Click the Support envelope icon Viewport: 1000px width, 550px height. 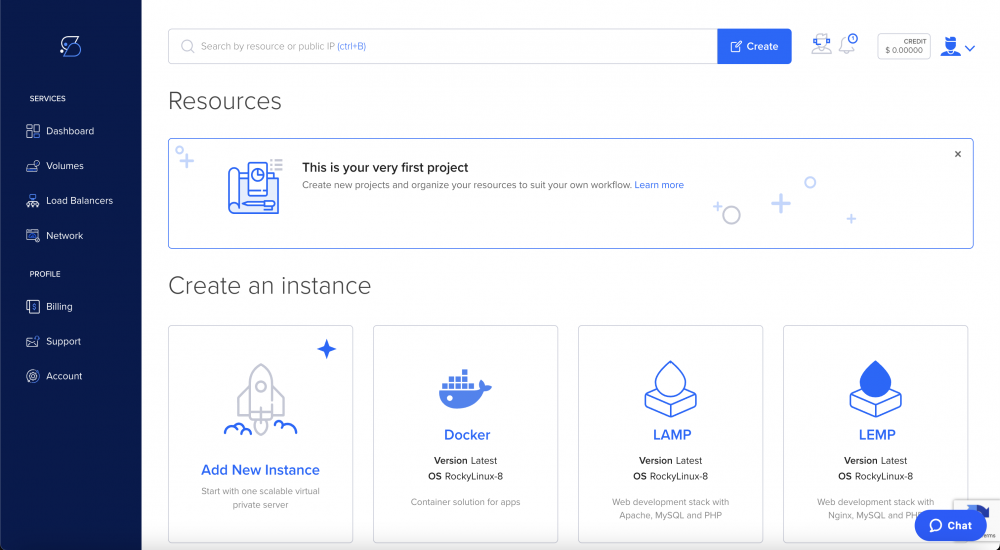33,341
